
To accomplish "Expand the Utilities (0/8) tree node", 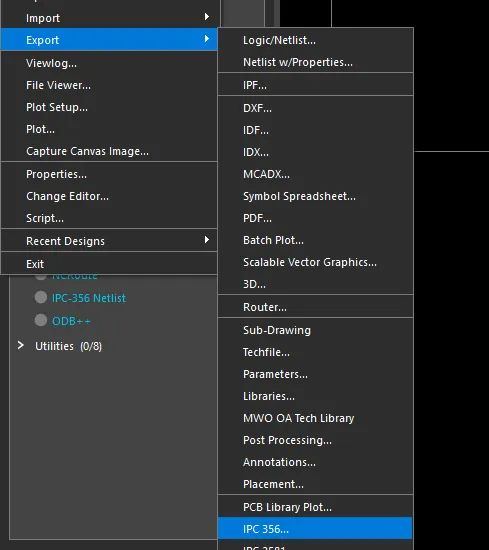I will (21, 346).
